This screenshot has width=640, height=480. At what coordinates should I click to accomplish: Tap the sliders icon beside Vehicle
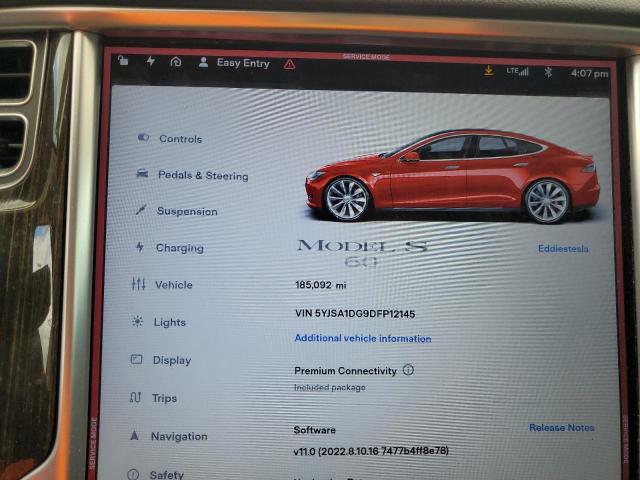point(138,283)
